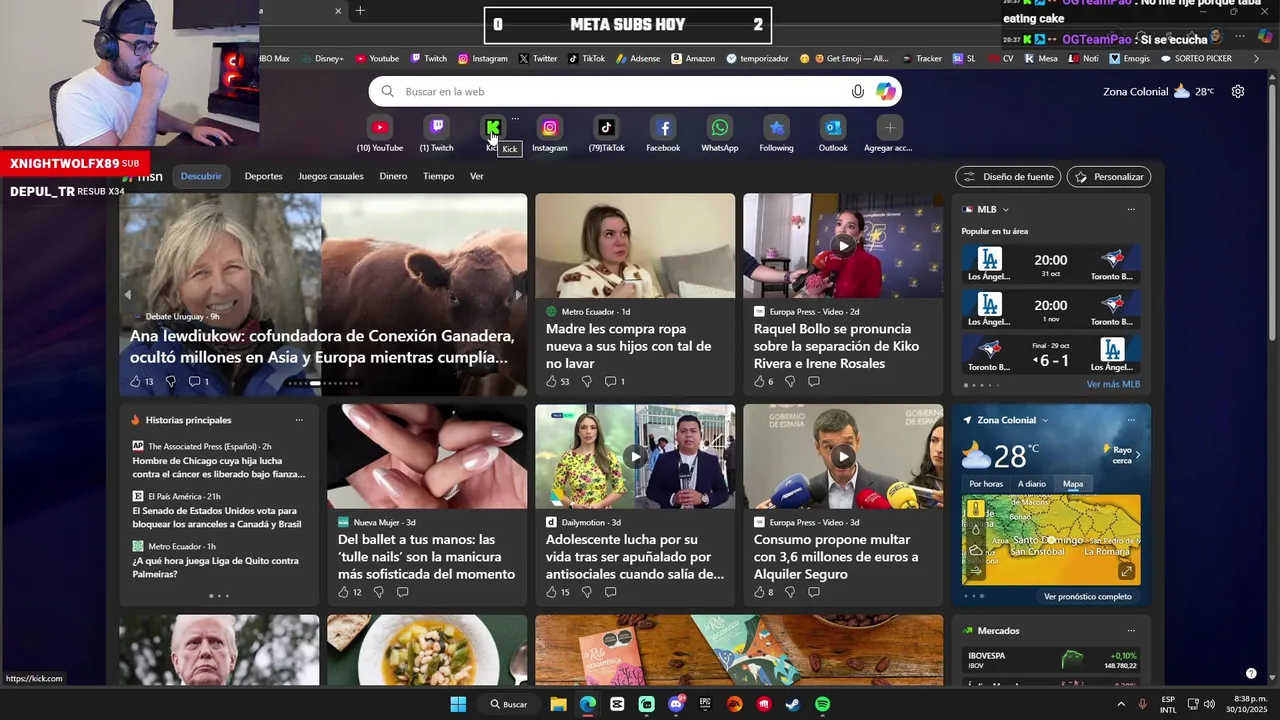This screenshot has height=720, width=1280.
Task: Open Mercados card more options menu
Action: [x=1131, y=631]
